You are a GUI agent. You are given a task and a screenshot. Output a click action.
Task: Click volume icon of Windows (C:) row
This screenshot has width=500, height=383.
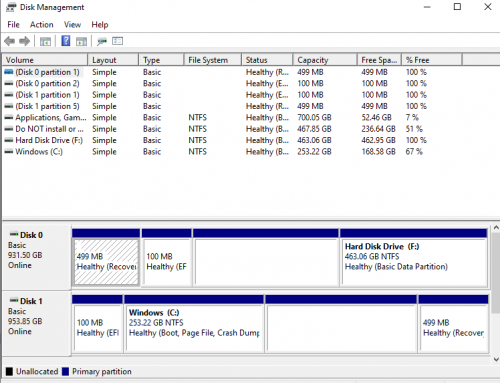pos(9,152)
